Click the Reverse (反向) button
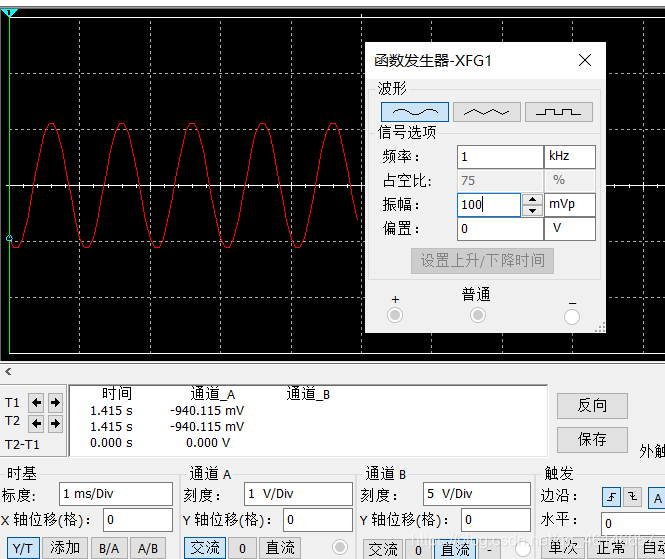Viewport: 665px width, 559px height. pos(592,406)
